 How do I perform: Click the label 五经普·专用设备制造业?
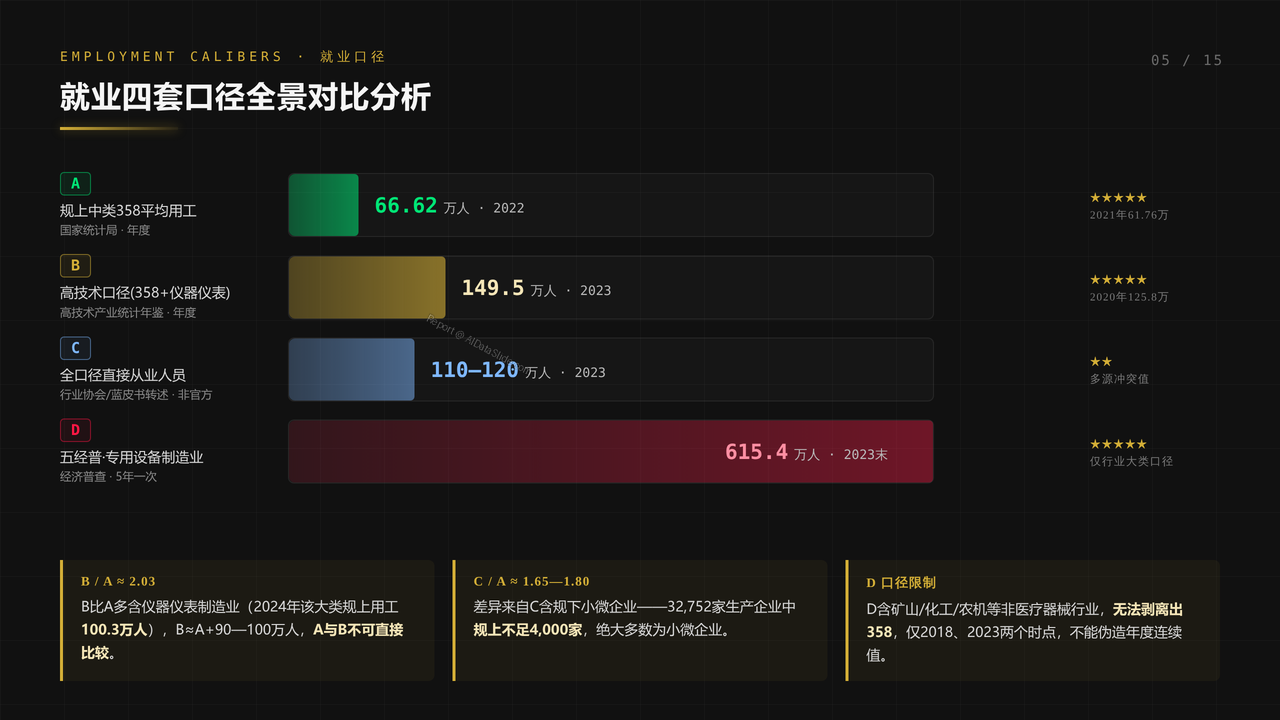(x=132, y=457)
